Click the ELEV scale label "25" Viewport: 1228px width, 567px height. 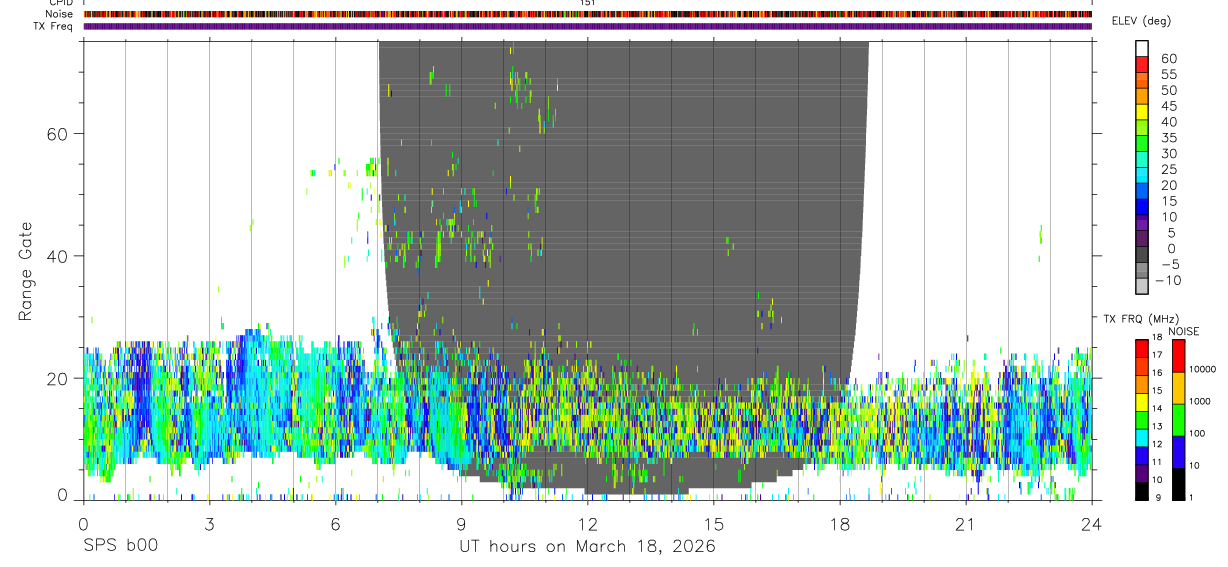pos(1168,170)
